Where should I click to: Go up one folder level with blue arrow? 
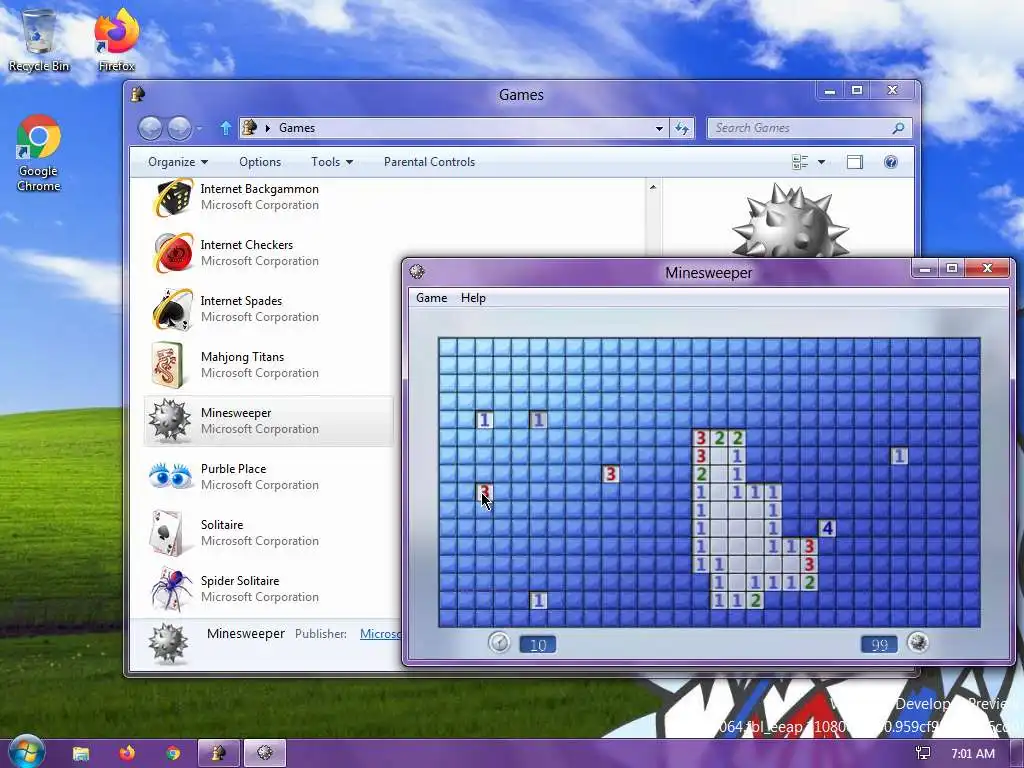pos(225,128)
